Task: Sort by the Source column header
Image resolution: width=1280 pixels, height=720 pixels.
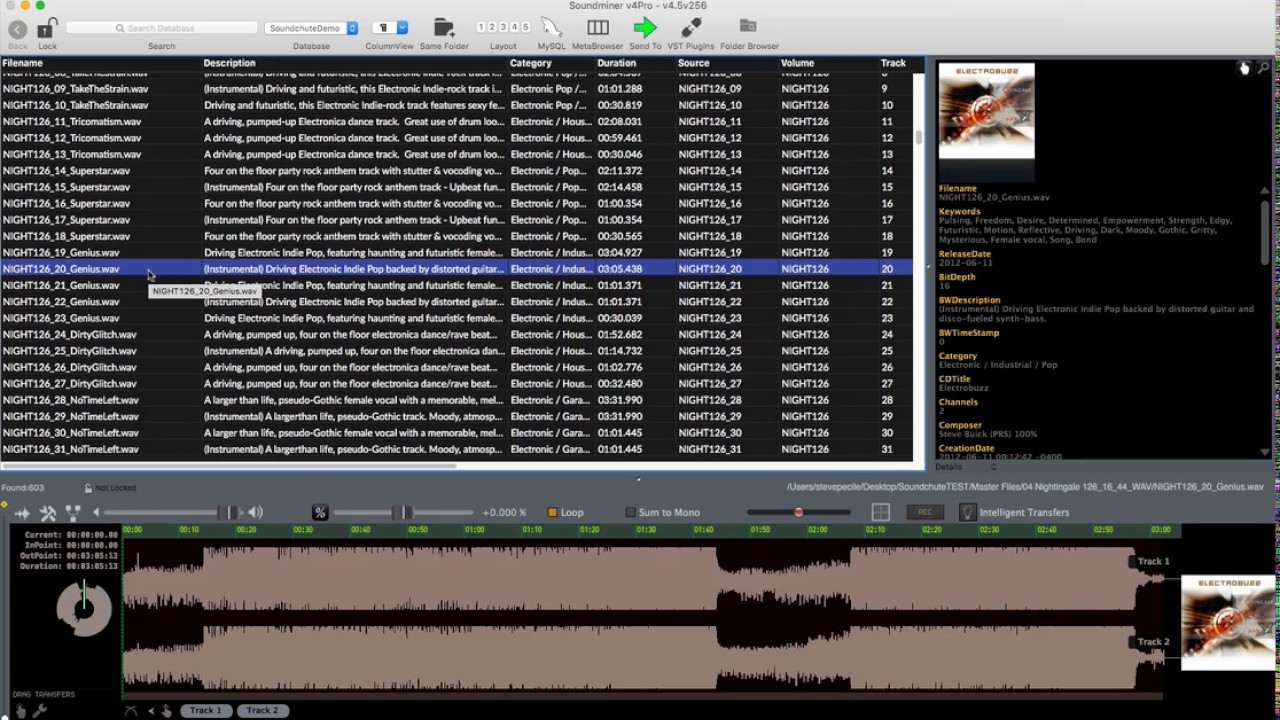Action: pyautogui.click(x=694, y=63)
